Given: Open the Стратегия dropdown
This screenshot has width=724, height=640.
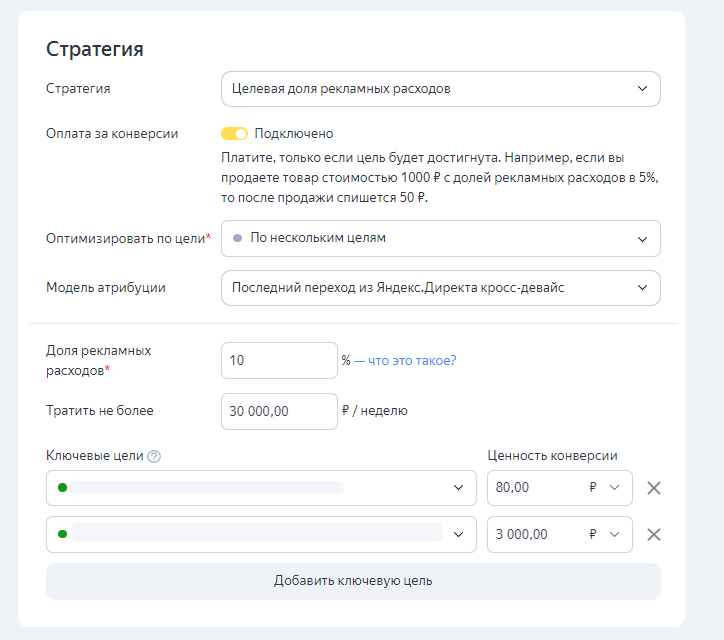Looking at the screenshot, I should 440,89.
